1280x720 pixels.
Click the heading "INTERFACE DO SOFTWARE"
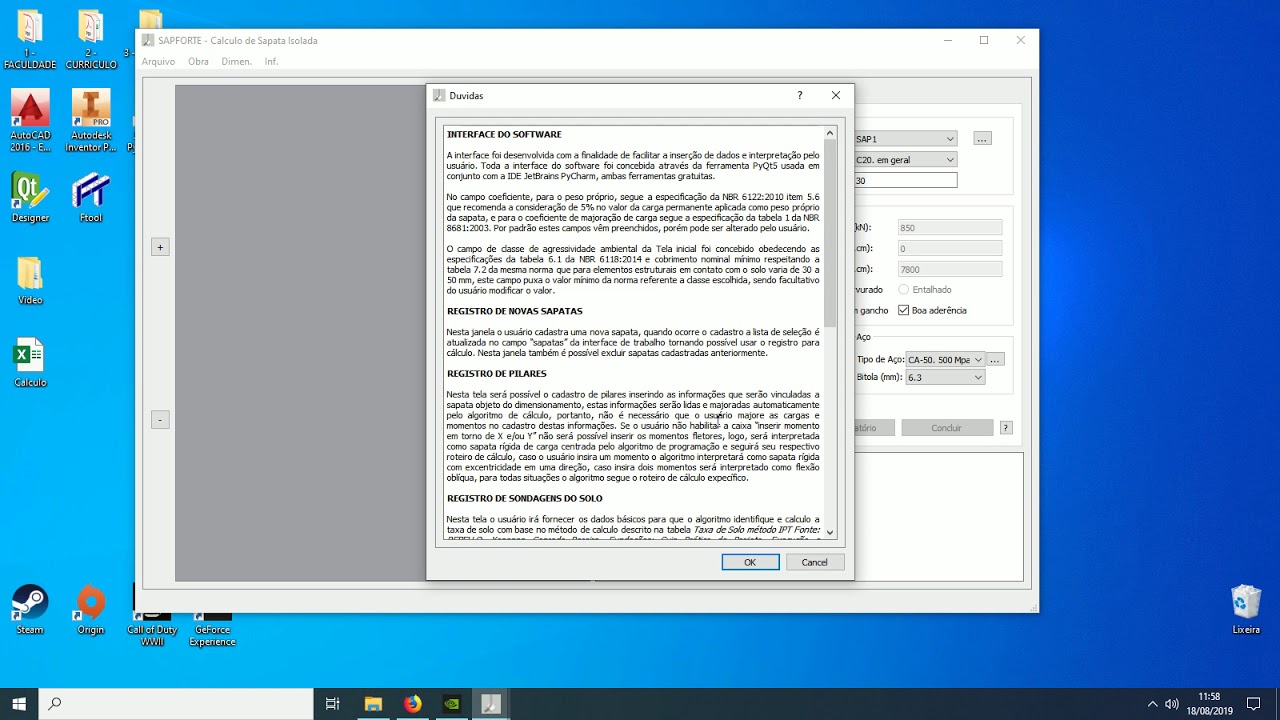click(x=504, y=135)
